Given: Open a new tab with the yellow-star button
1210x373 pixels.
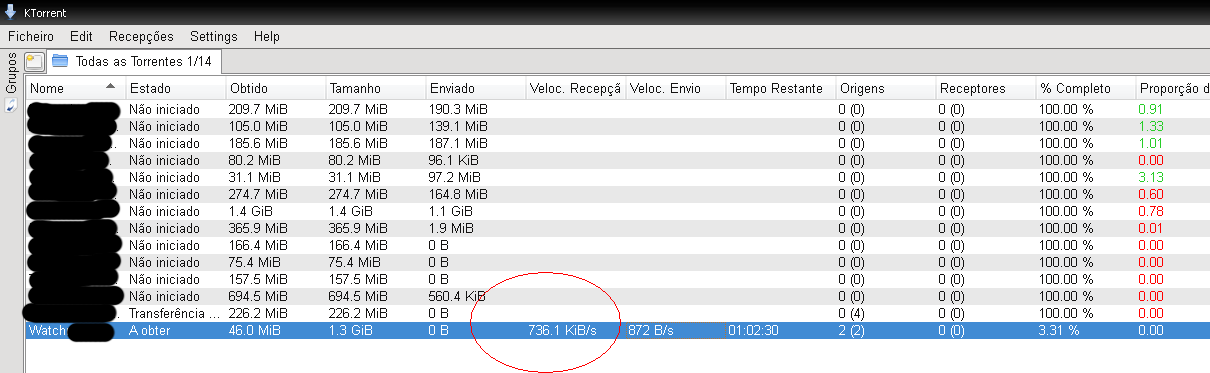Looking at the screenshot, I should point(34,62).
